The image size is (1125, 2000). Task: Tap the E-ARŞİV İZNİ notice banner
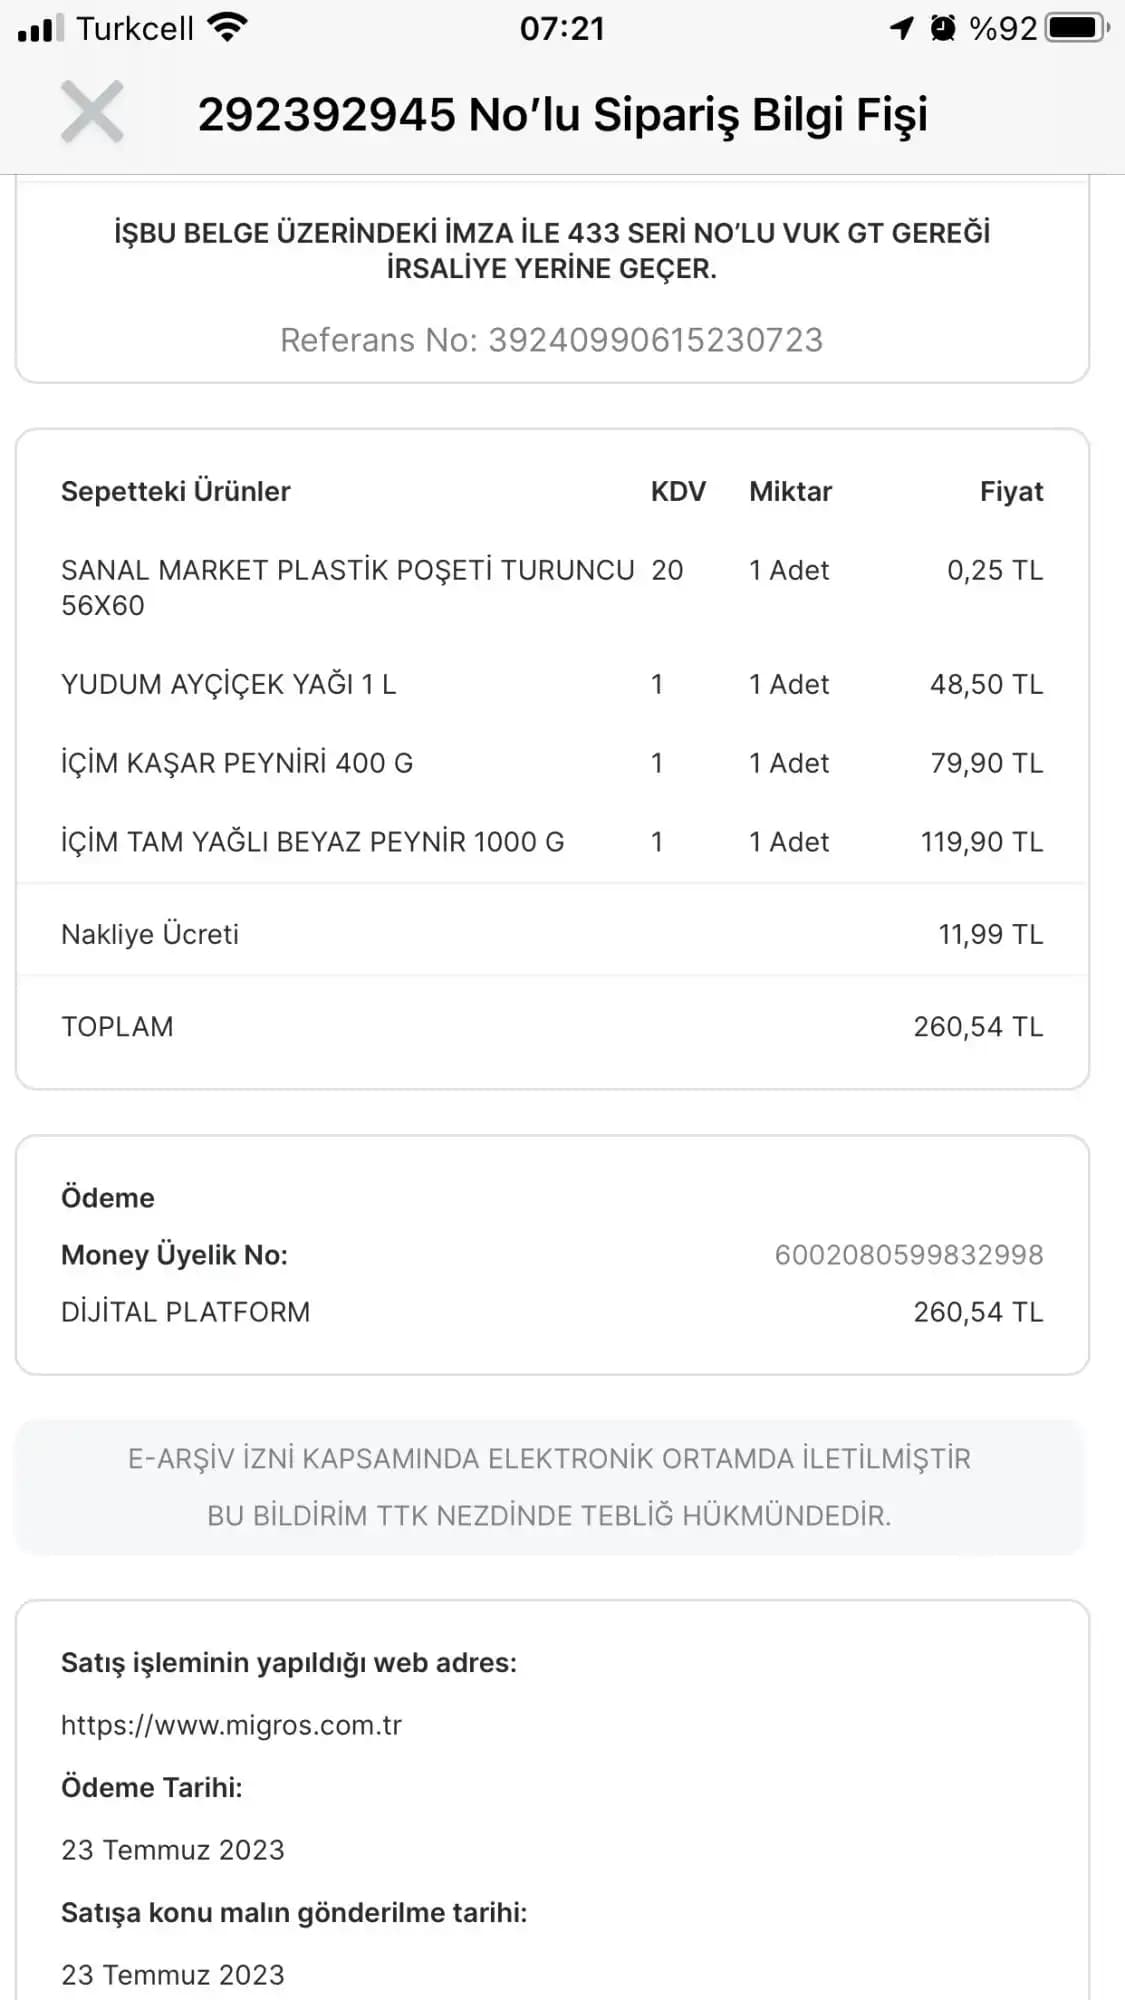coord(549,1487)
